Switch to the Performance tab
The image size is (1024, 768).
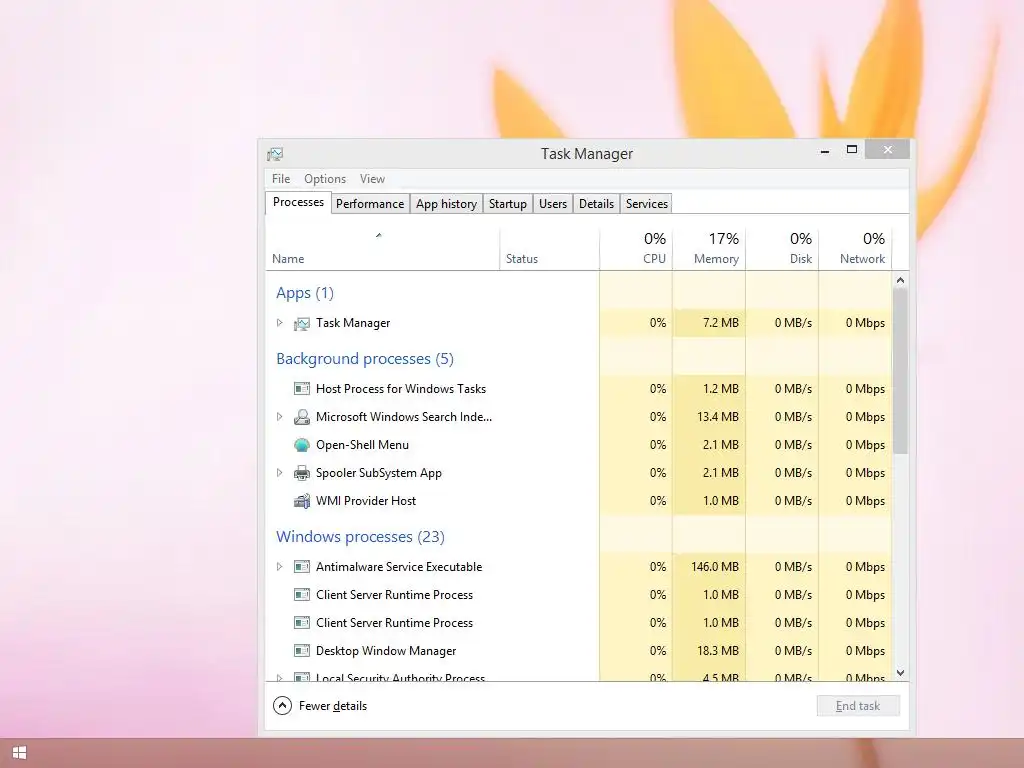tap(370, 204)
